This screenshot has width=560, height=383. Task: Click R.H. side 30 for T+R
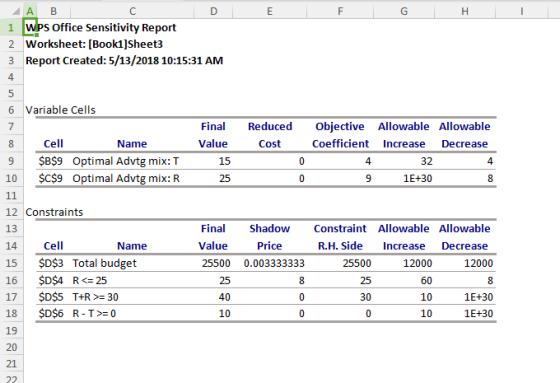(365, 297)
